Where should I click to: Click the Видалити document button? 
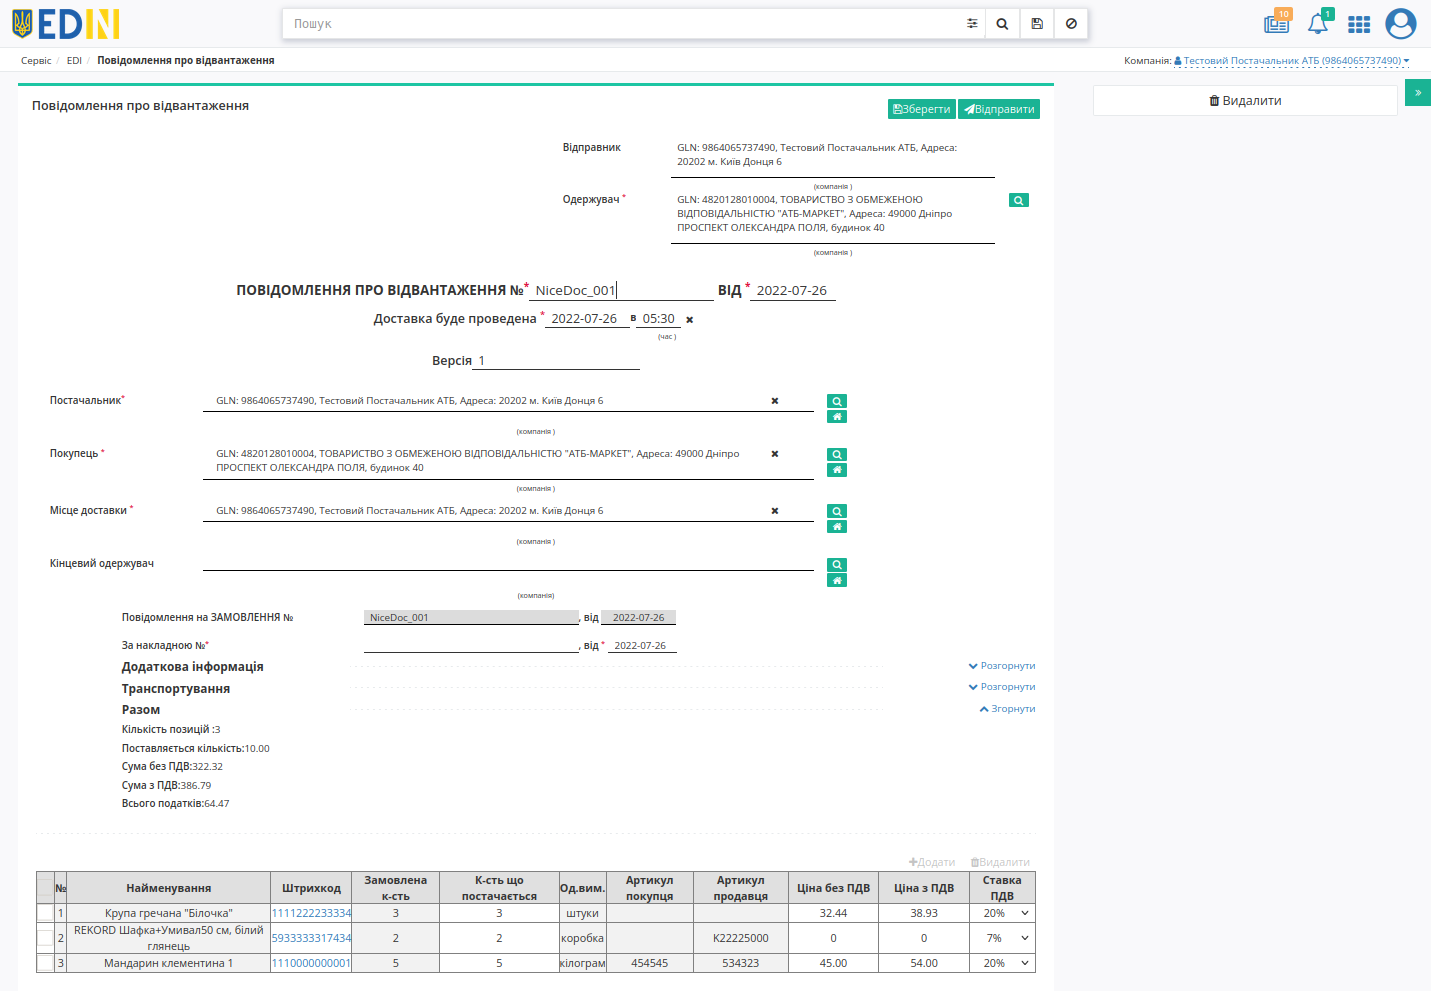(x=1245, y=101)
